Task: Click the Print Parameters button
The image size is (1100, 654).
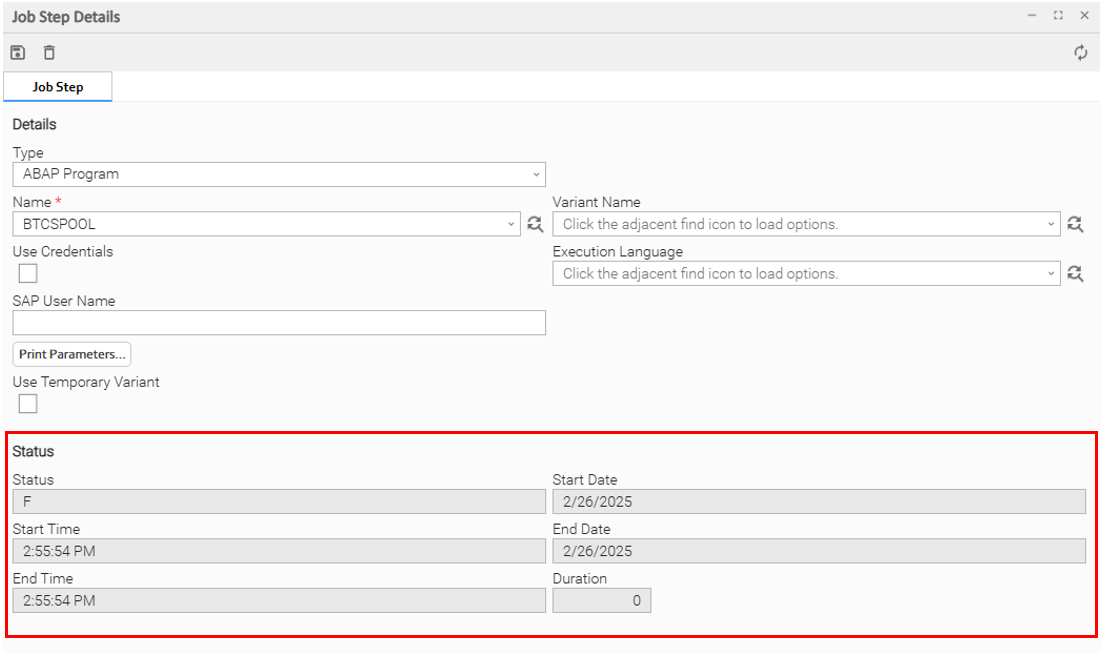Action: point(72,354)
